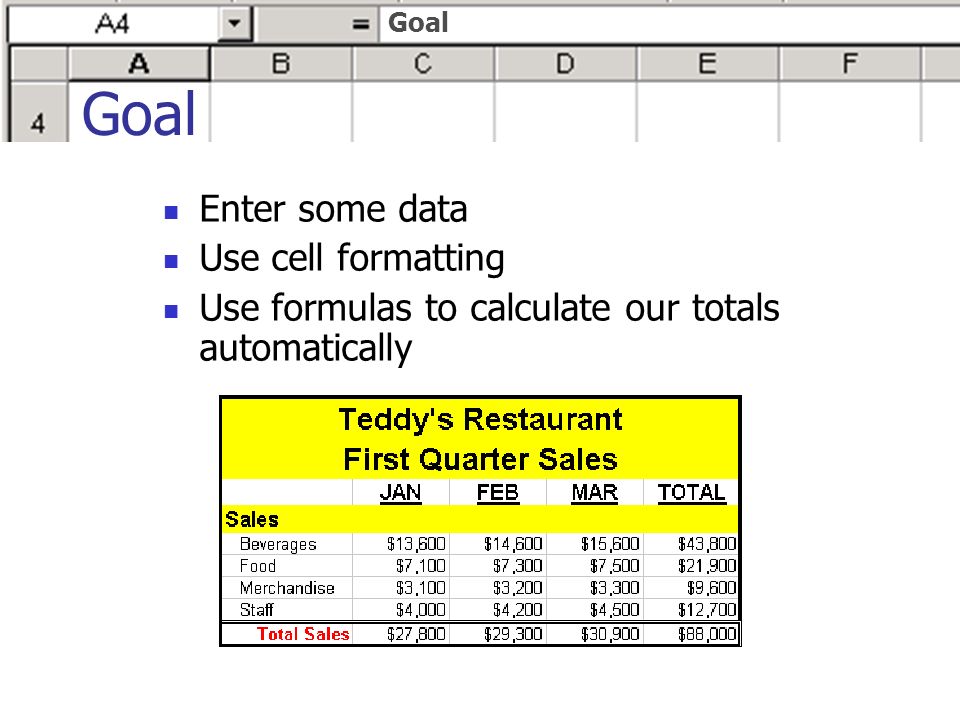Screen dimensions: 960x720
Task: Select column D header
Action: pos(565,64)
